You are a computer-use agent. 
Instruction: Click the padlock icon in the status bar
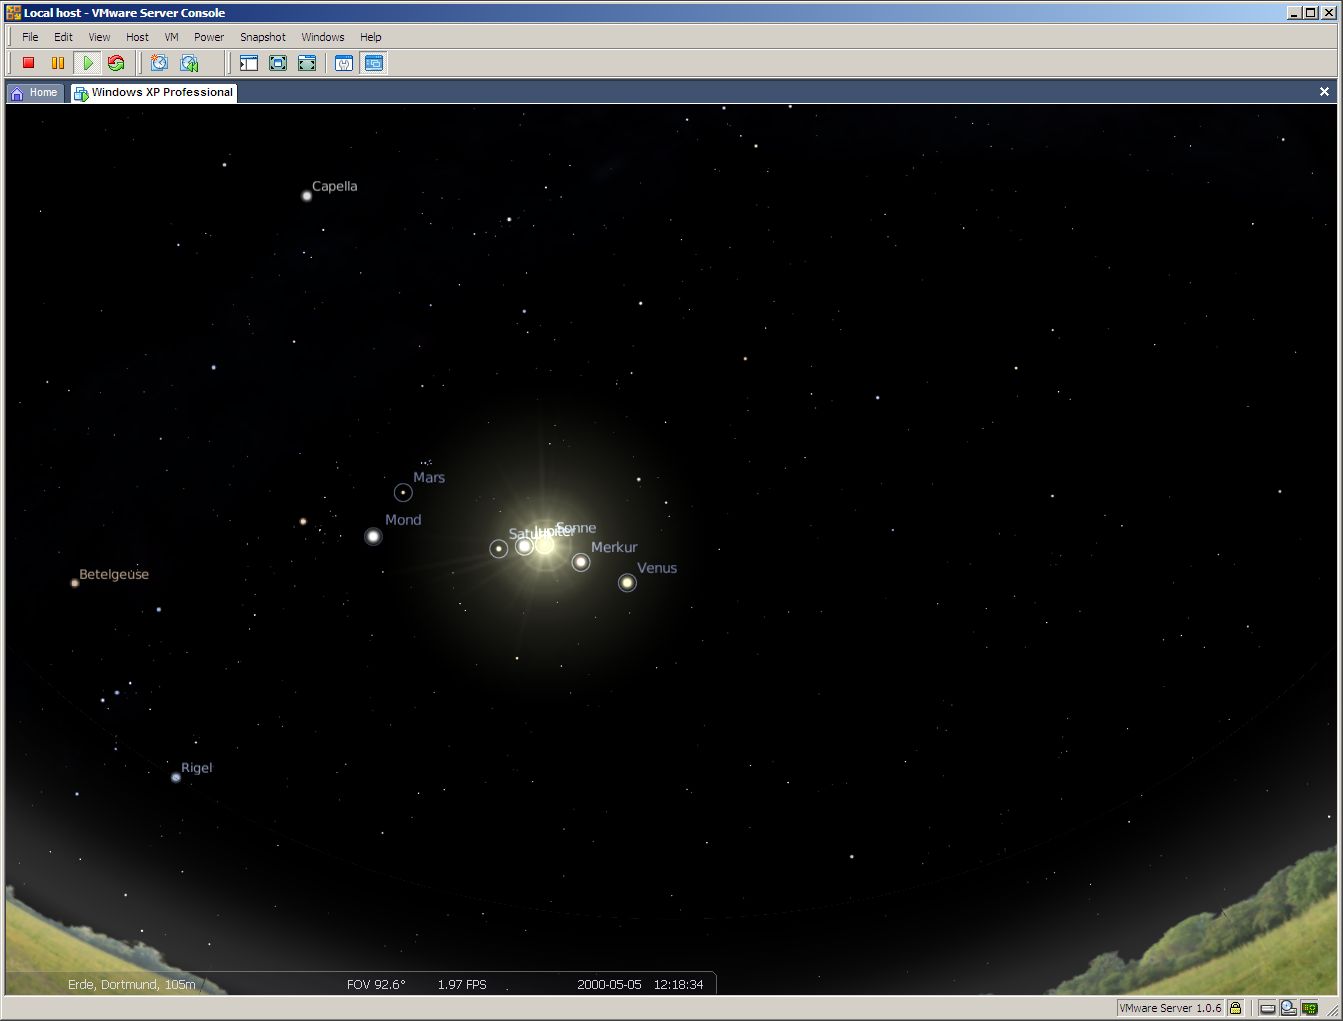(x=1236, y=1008)
